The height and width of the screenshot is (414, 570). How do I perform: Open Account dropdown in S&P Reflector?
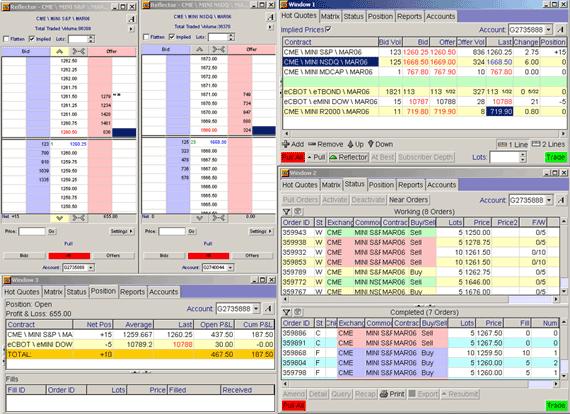point(91,268)
